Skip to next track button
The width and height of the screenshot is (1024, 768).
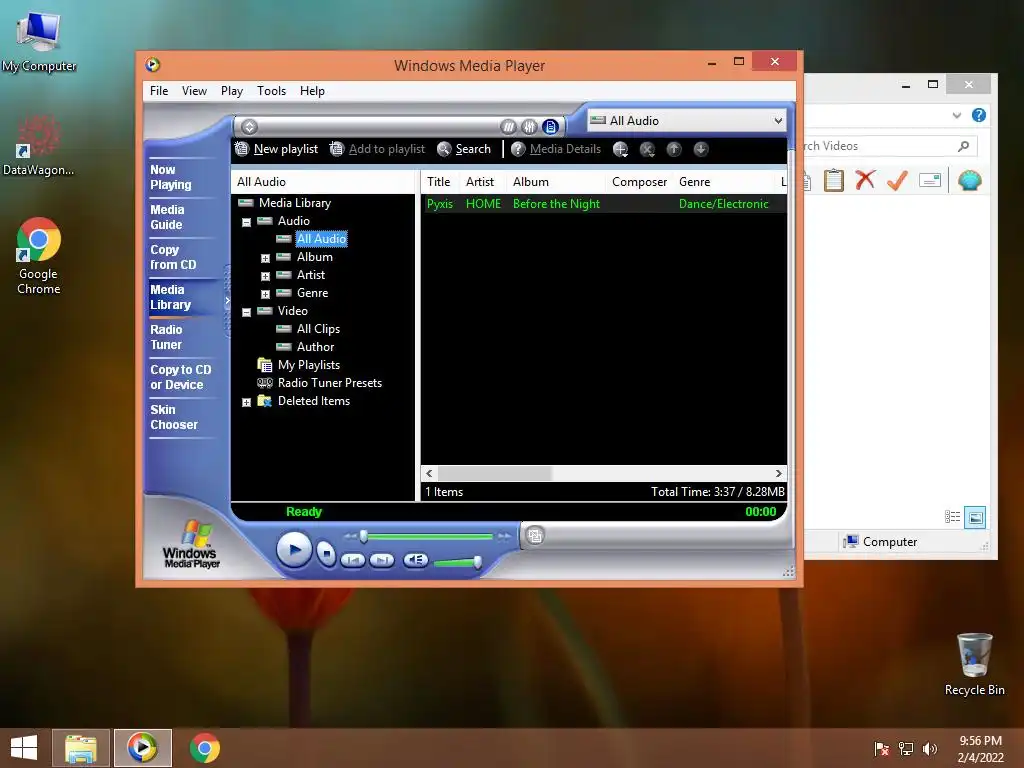pos(382,560)
